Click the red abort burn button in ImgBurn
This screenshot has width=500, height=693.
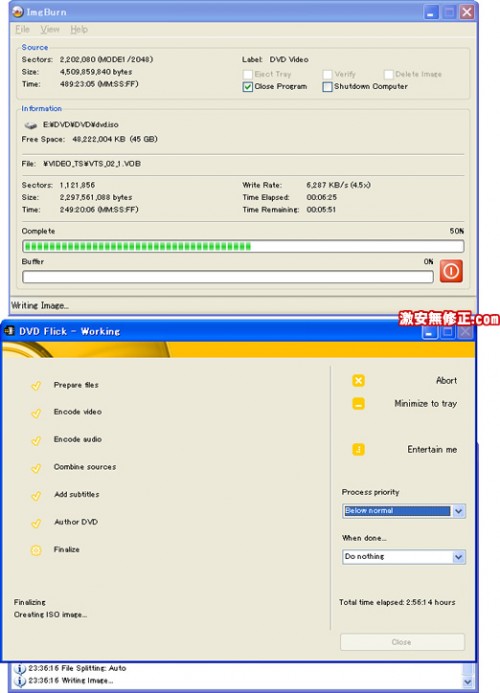pos(451,270)
